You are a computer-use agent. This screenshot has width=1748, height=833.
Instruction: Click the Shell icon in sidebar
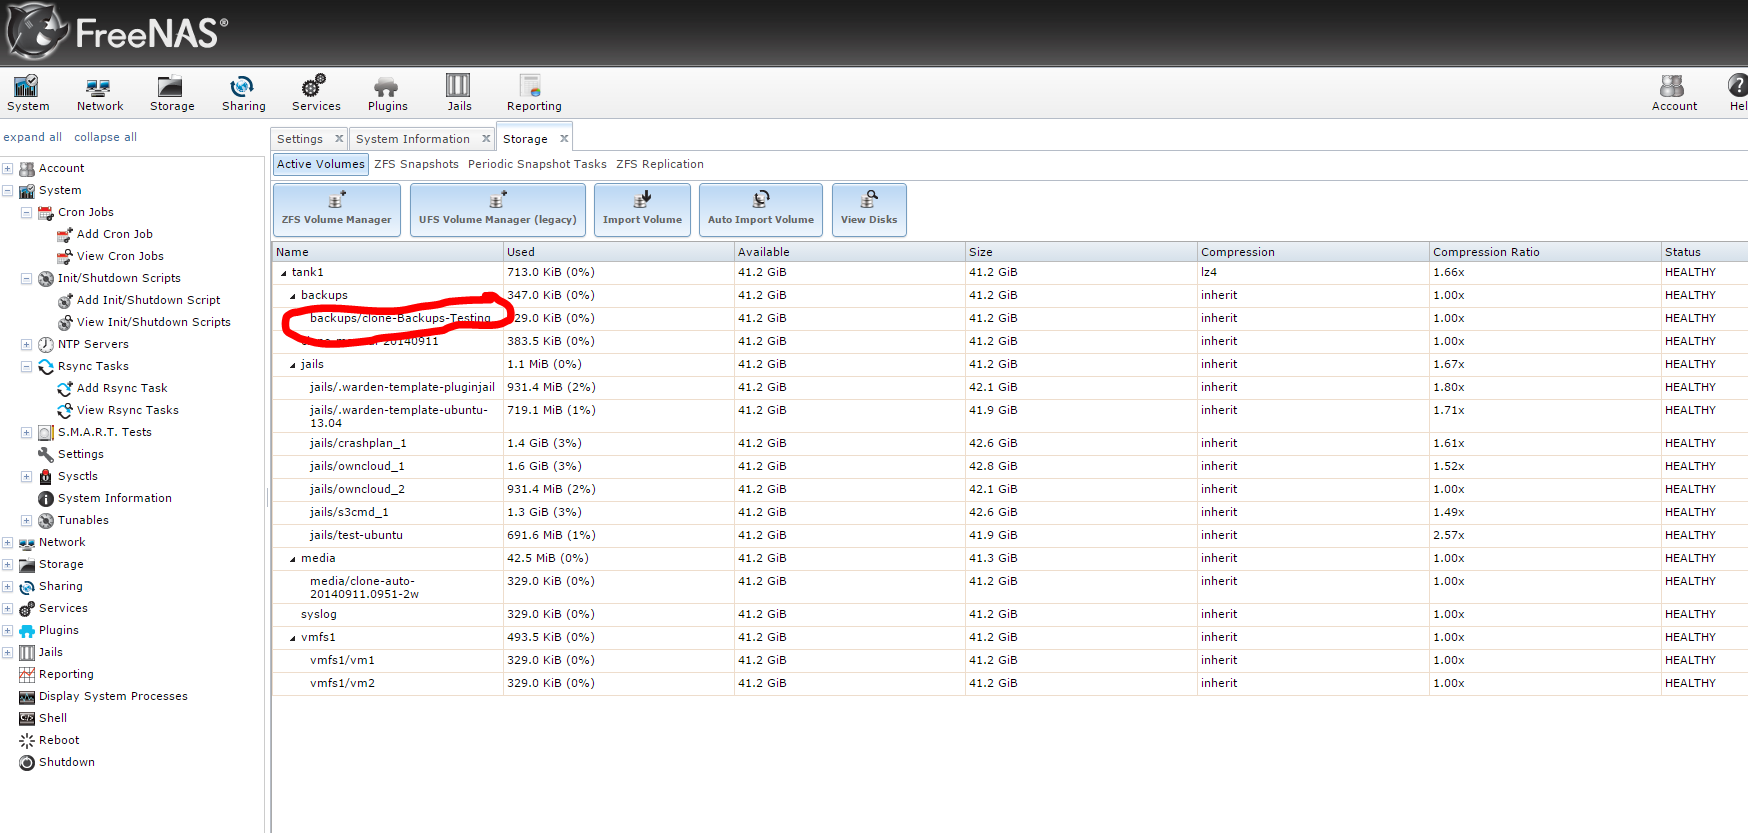[27, 718]
